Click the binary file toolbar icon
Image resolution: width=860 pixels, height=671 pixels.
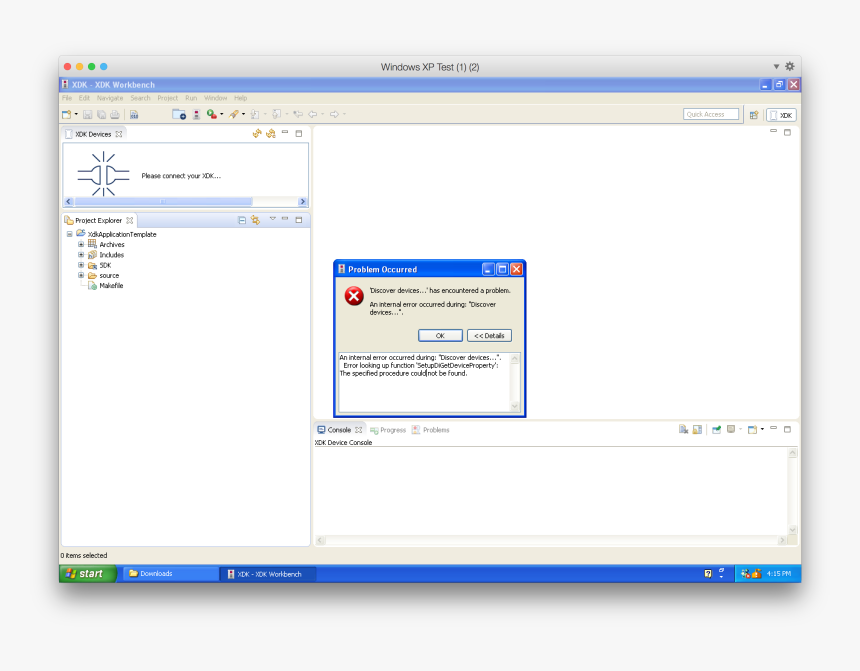(134, 114)
